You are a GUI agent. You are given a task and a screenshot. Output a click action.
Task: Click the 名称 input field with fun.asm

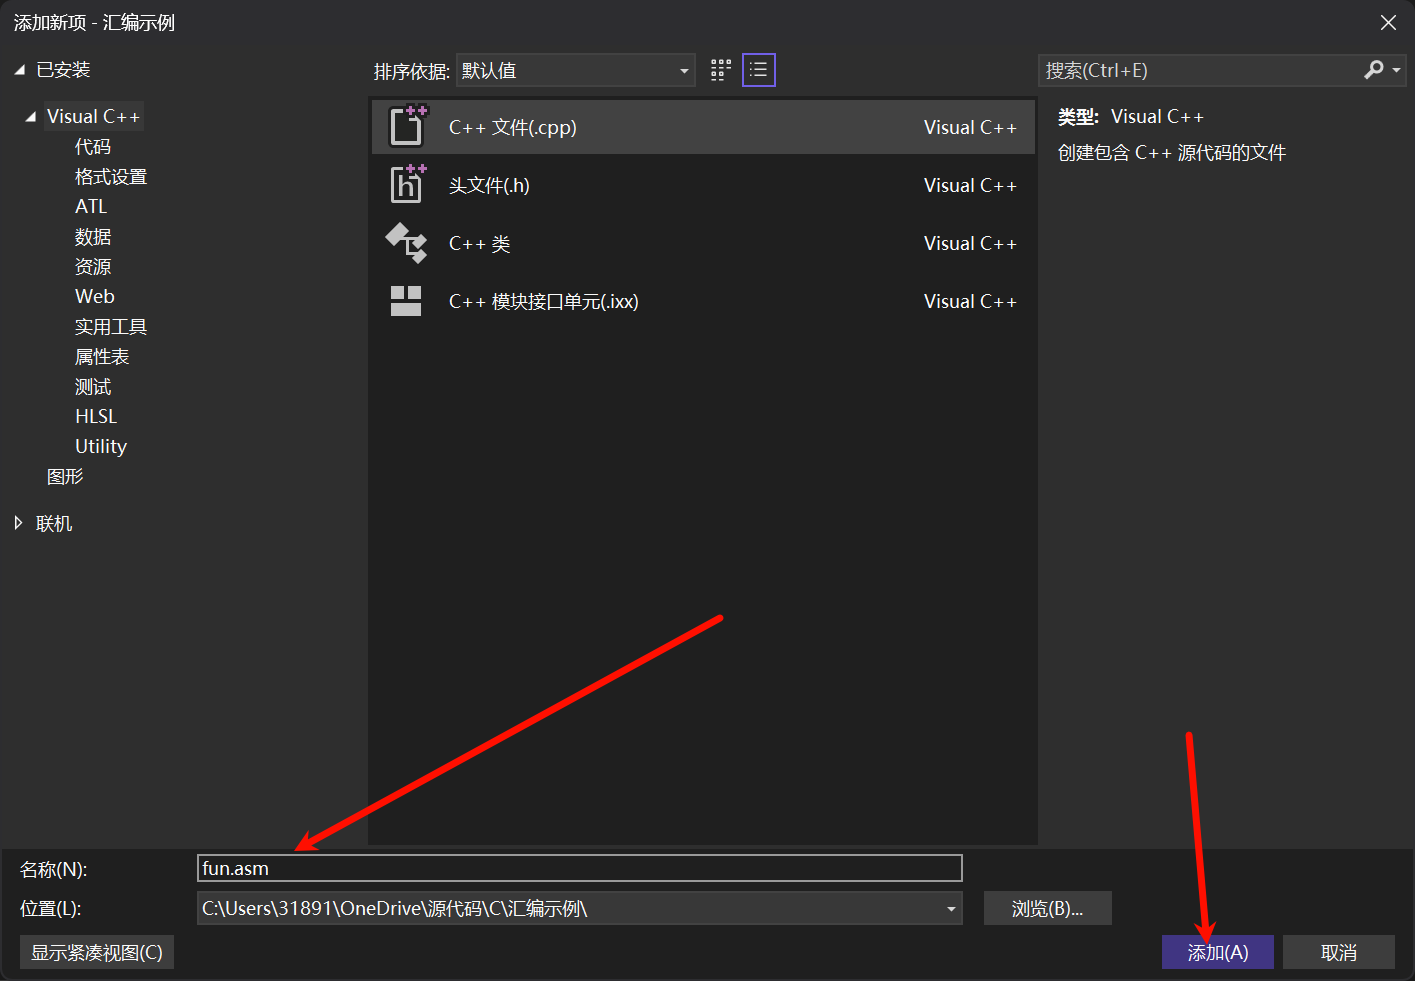coord(580,868)
